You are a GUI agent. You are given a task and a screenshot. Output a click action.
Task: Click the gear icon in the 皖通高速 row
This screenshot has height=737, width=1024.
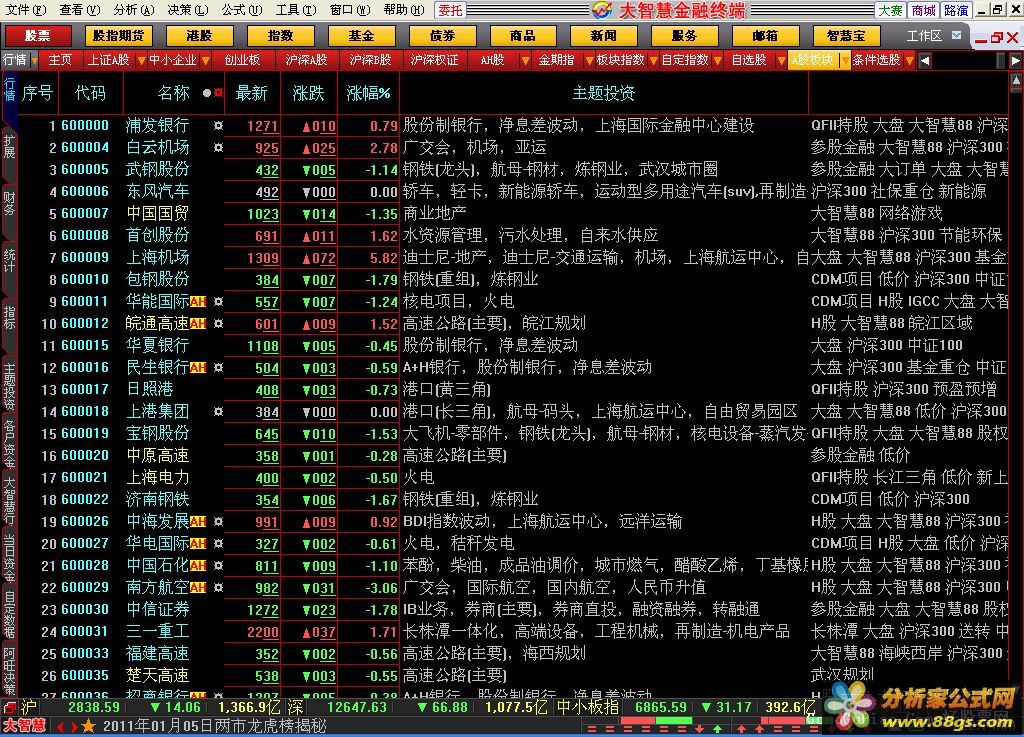(x=218, y=323)
